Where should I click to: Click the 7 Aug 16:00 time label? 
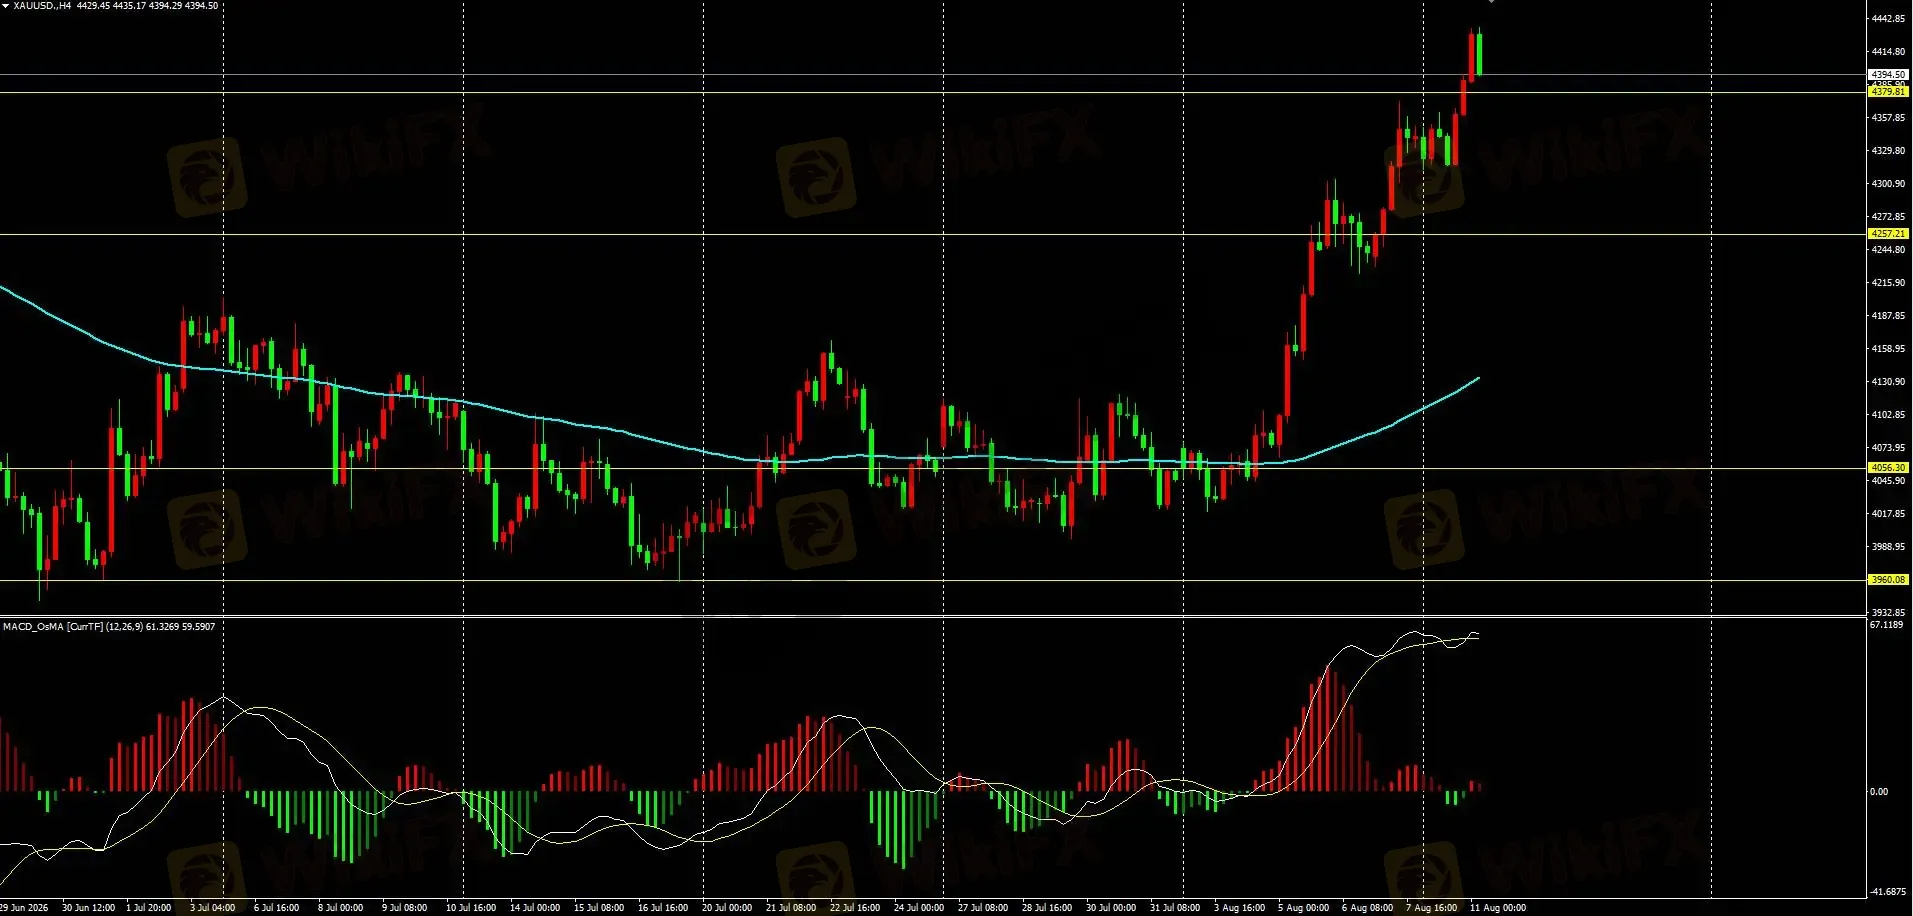click(x=1431, y=908)
